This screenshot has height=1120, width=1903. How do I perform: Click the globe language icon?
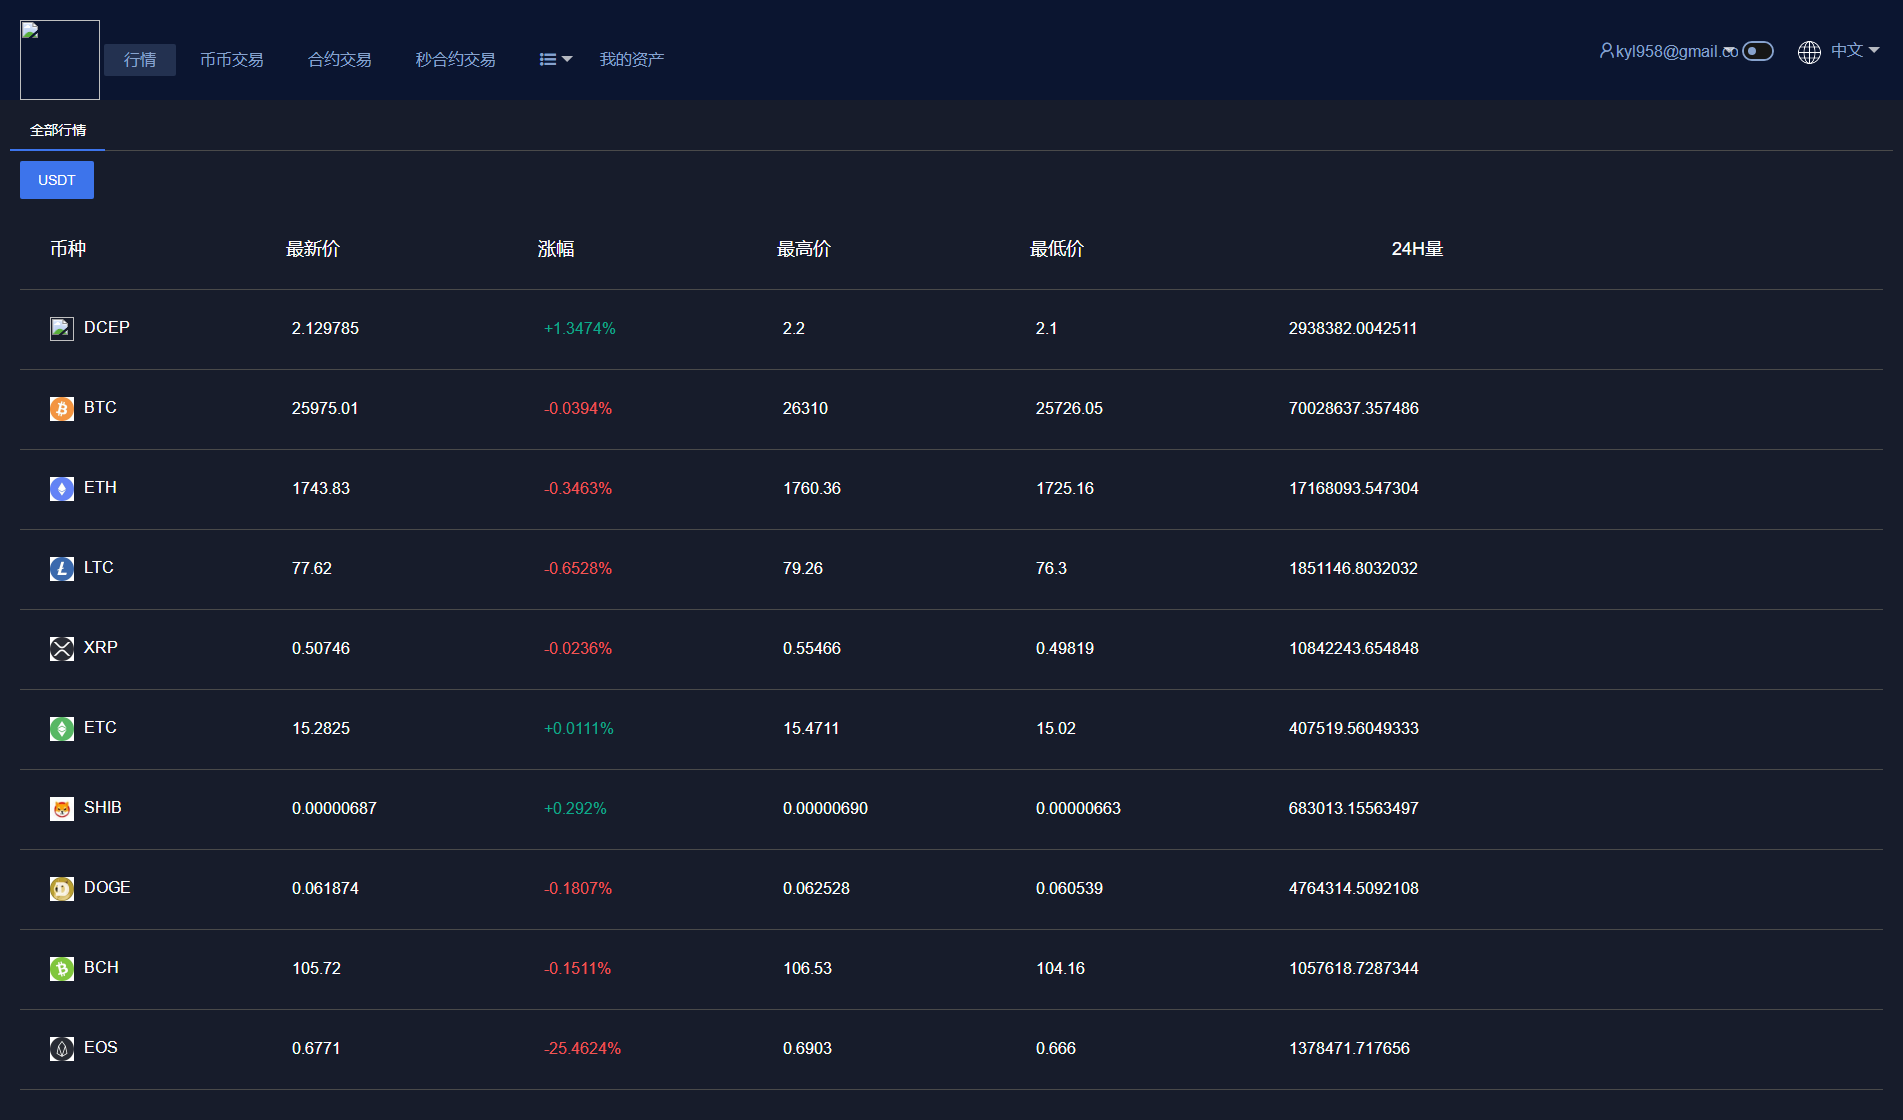pyautogui.click(x=1809, y=52)
